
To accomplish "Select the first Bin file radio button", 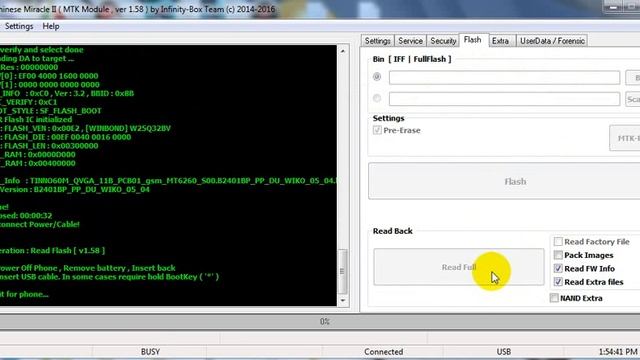I will 377,77.
